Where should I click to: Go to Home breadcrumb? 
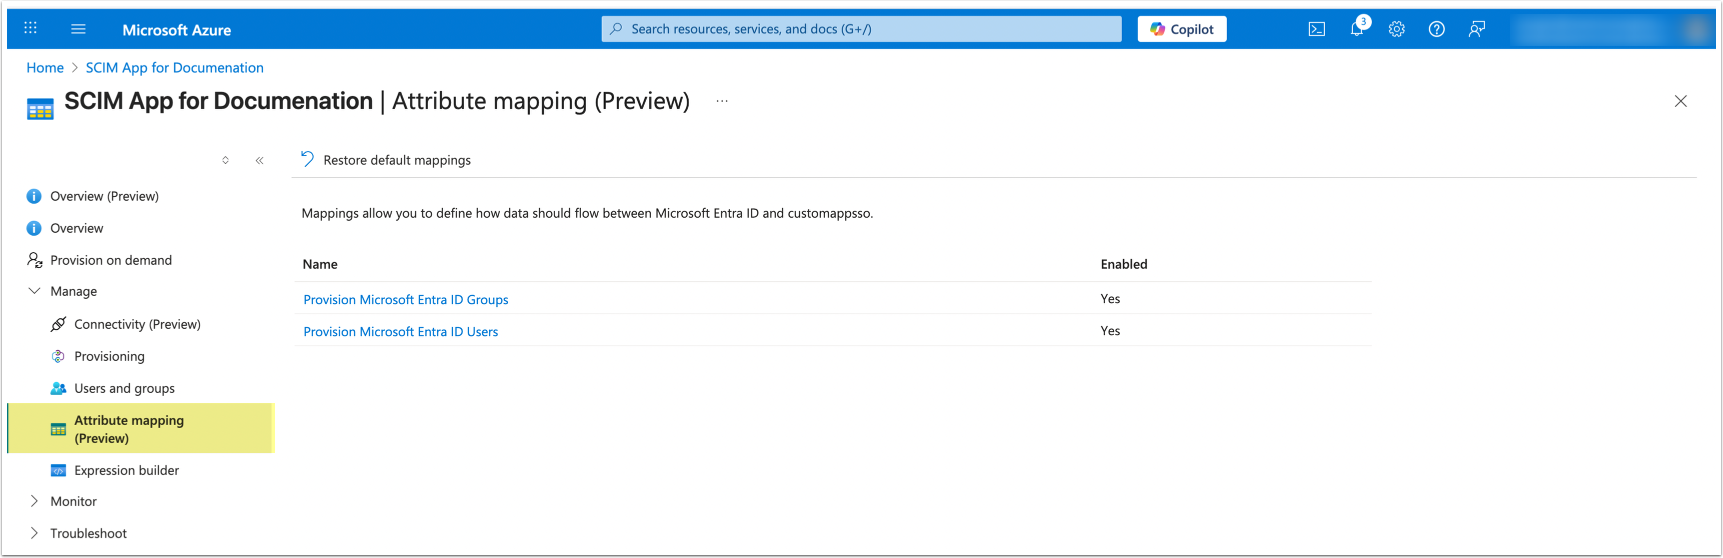[45, 67]
